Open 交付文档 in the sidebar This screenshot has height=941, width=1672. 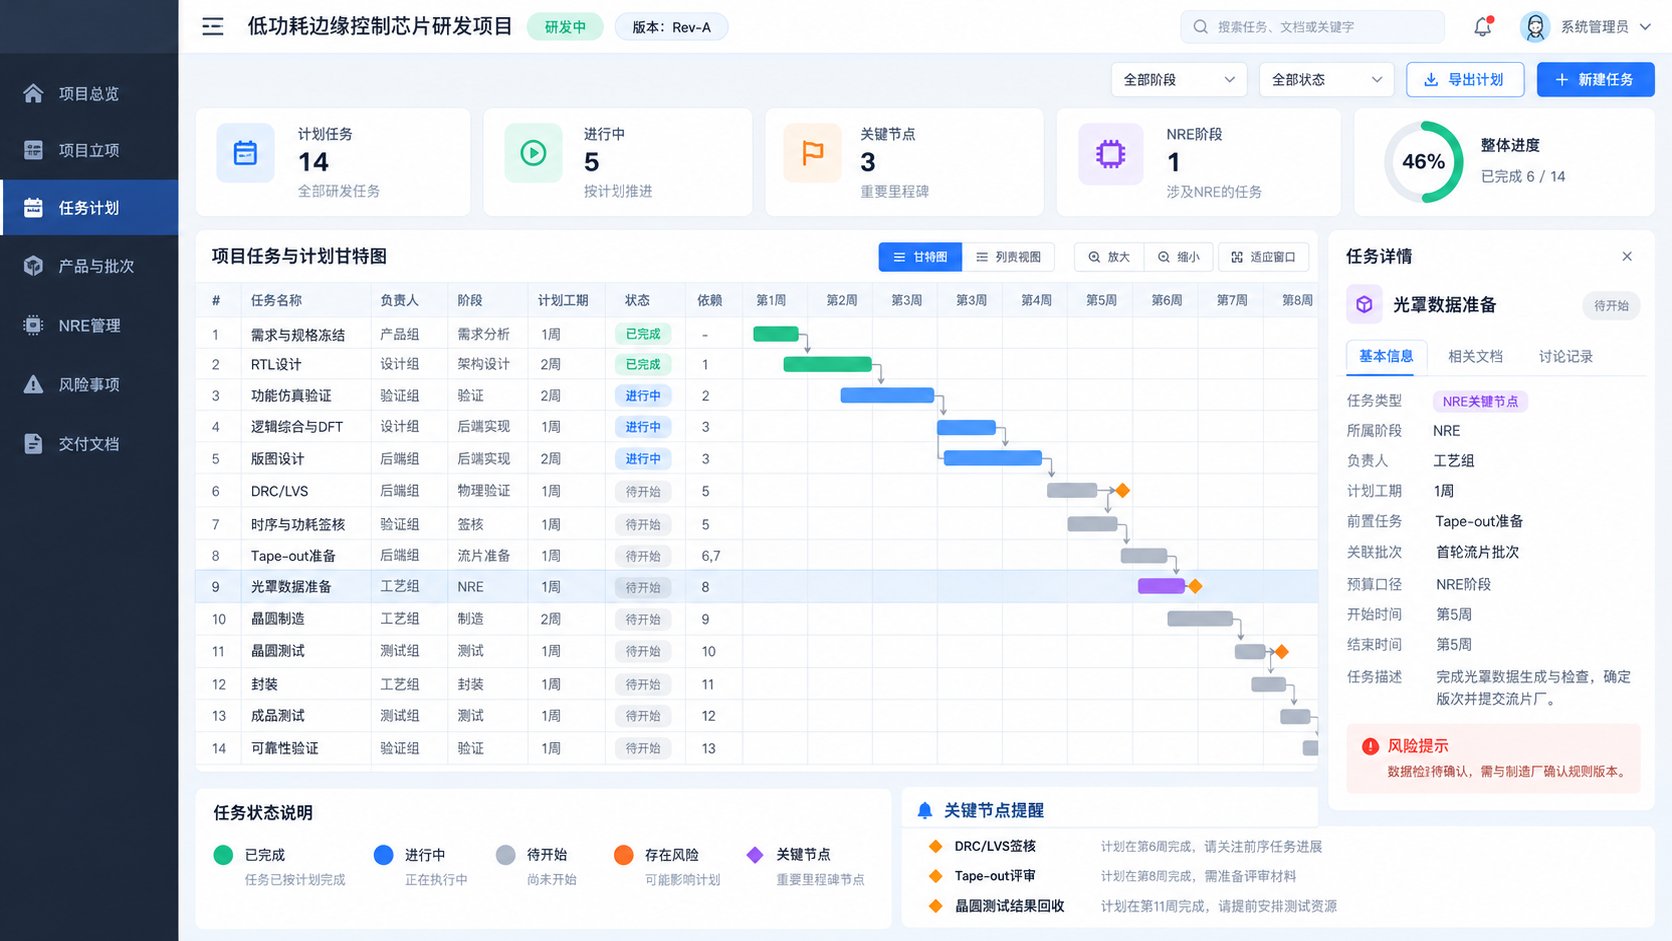pos(89,443)
